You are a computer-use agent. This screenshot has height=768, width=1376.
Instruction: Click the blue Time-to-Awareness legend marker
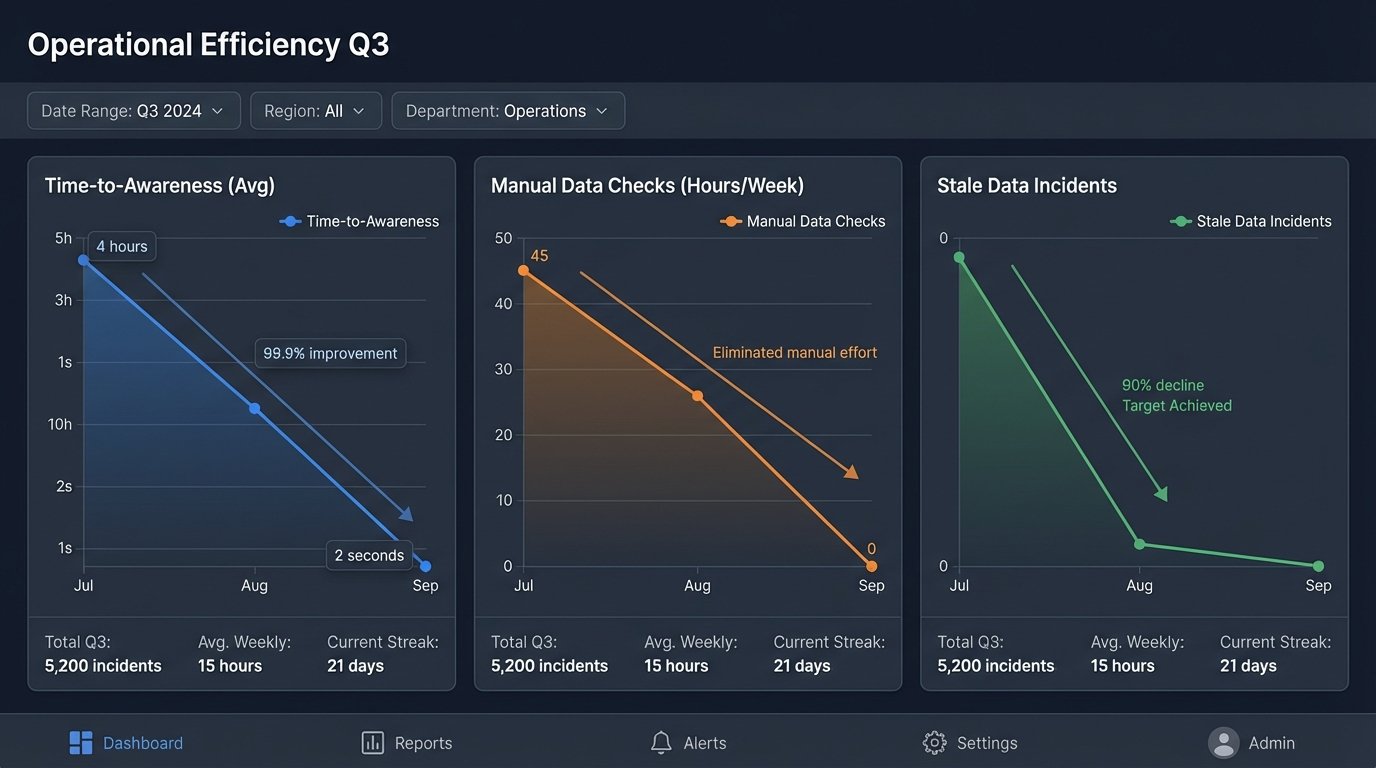point(288,221)
